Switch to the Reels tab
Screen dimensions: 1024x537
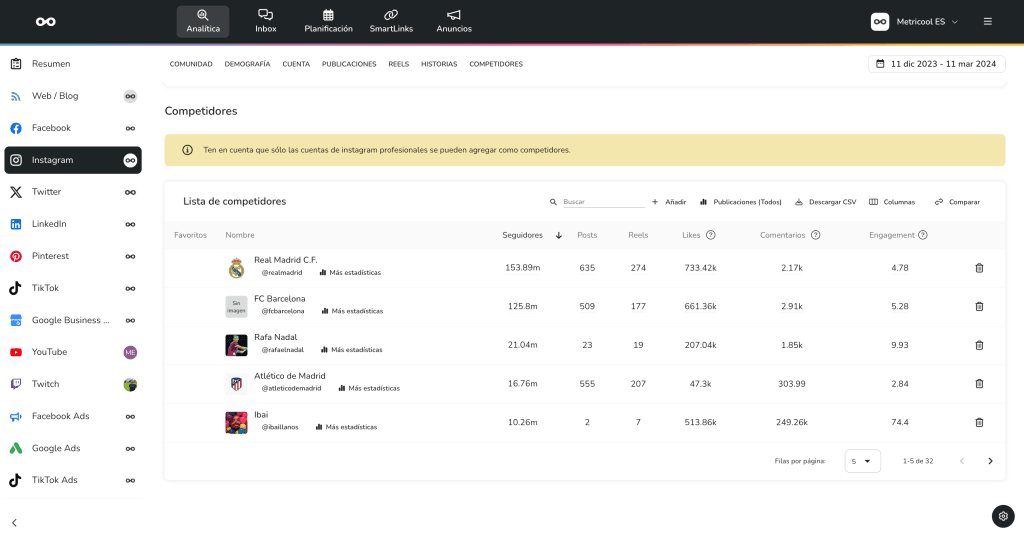point(399,64)
